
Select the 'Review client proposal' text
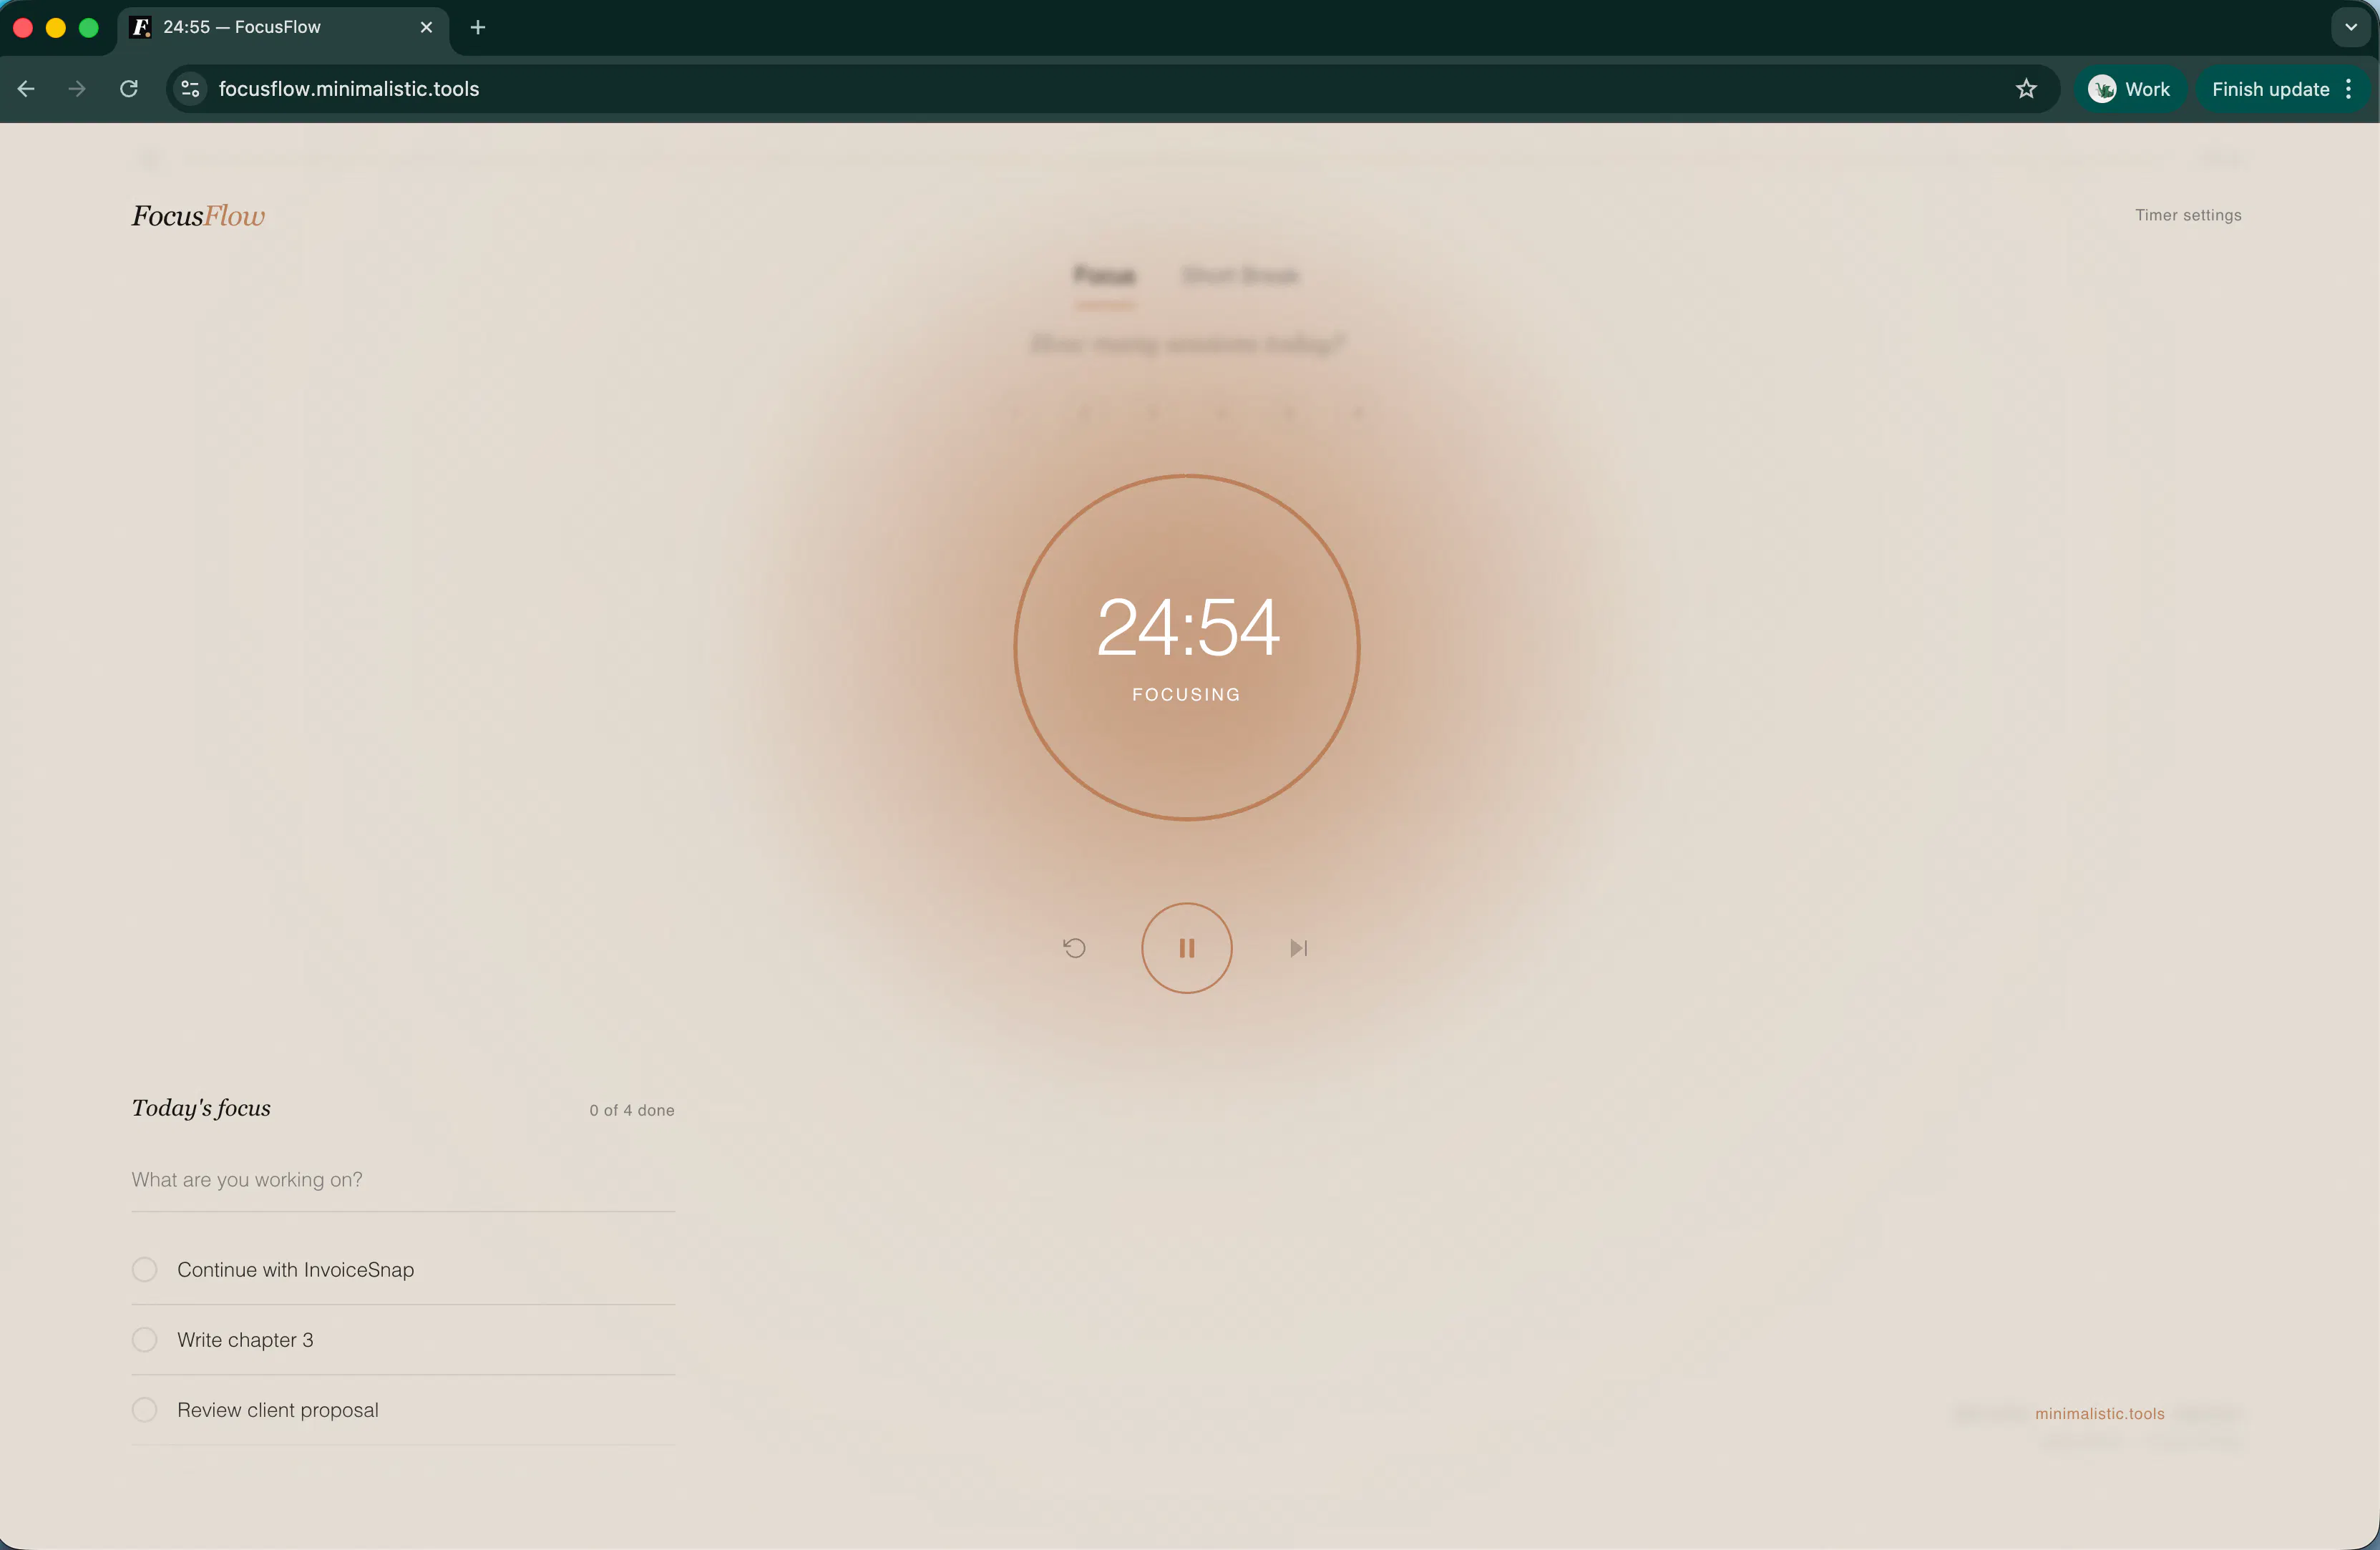pos(278,1410)
